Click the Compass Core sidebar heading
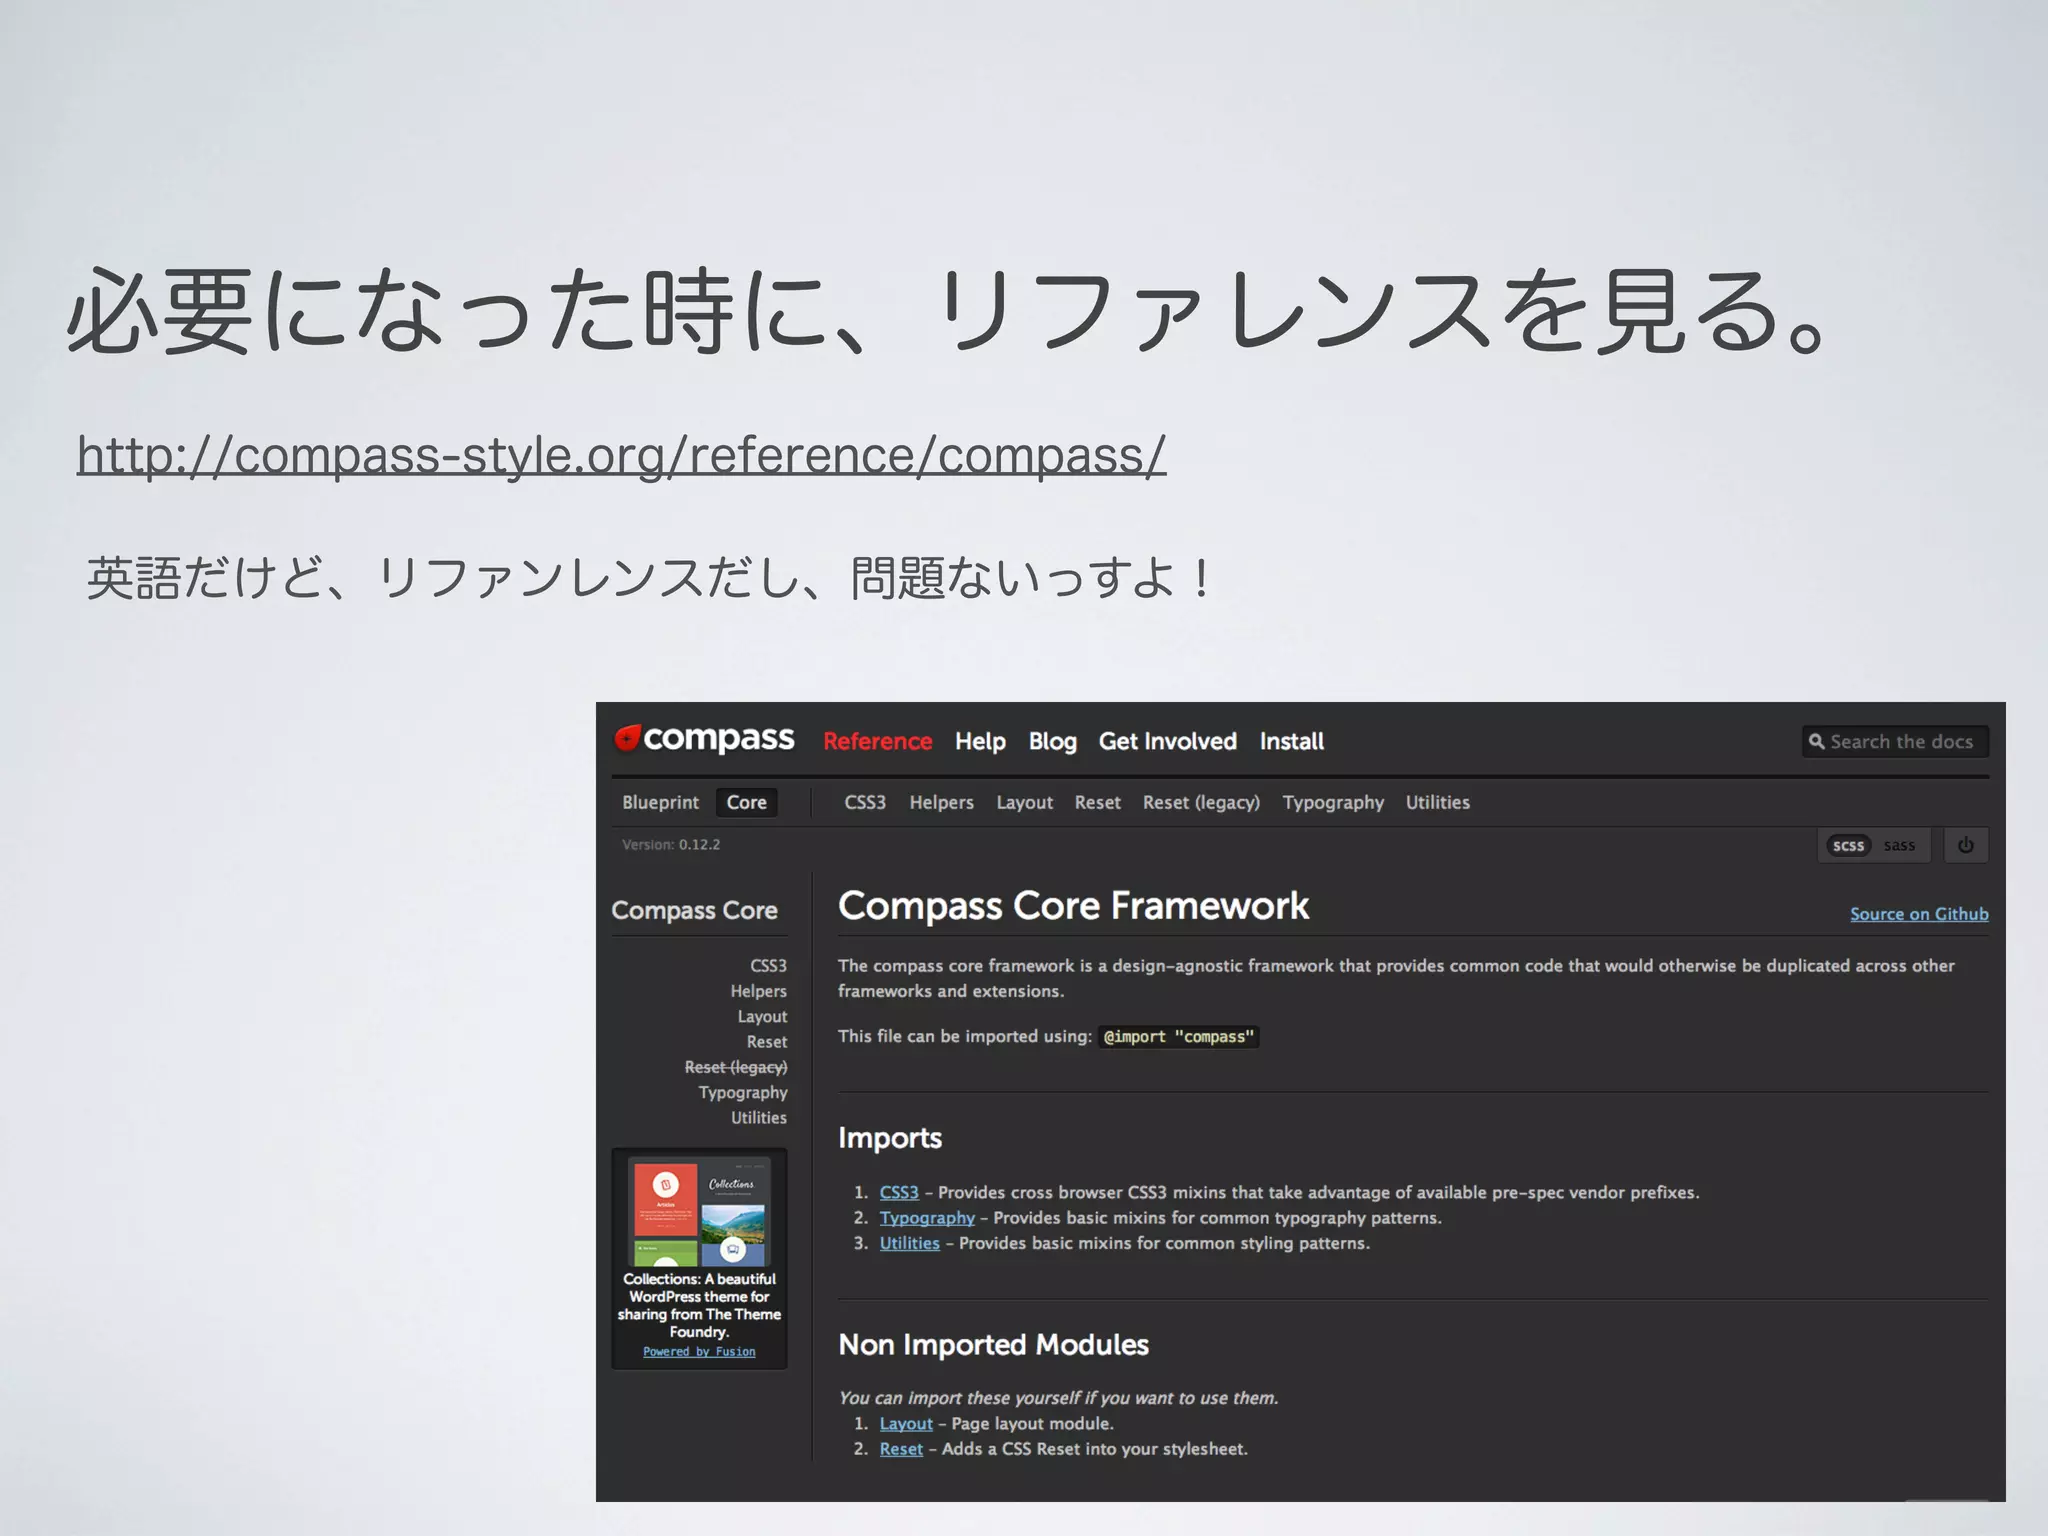Viewport: 2048px width, 1536px height. 694,910
